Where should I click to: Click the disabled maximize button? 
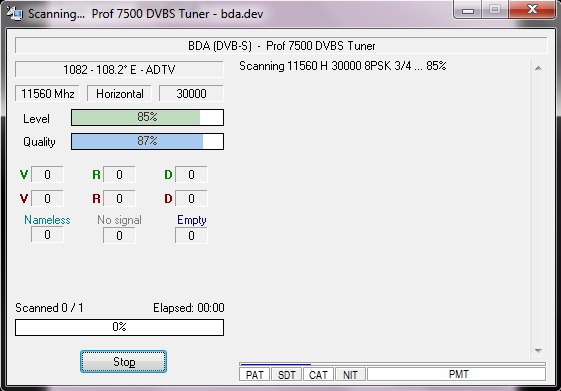[495, 10]
